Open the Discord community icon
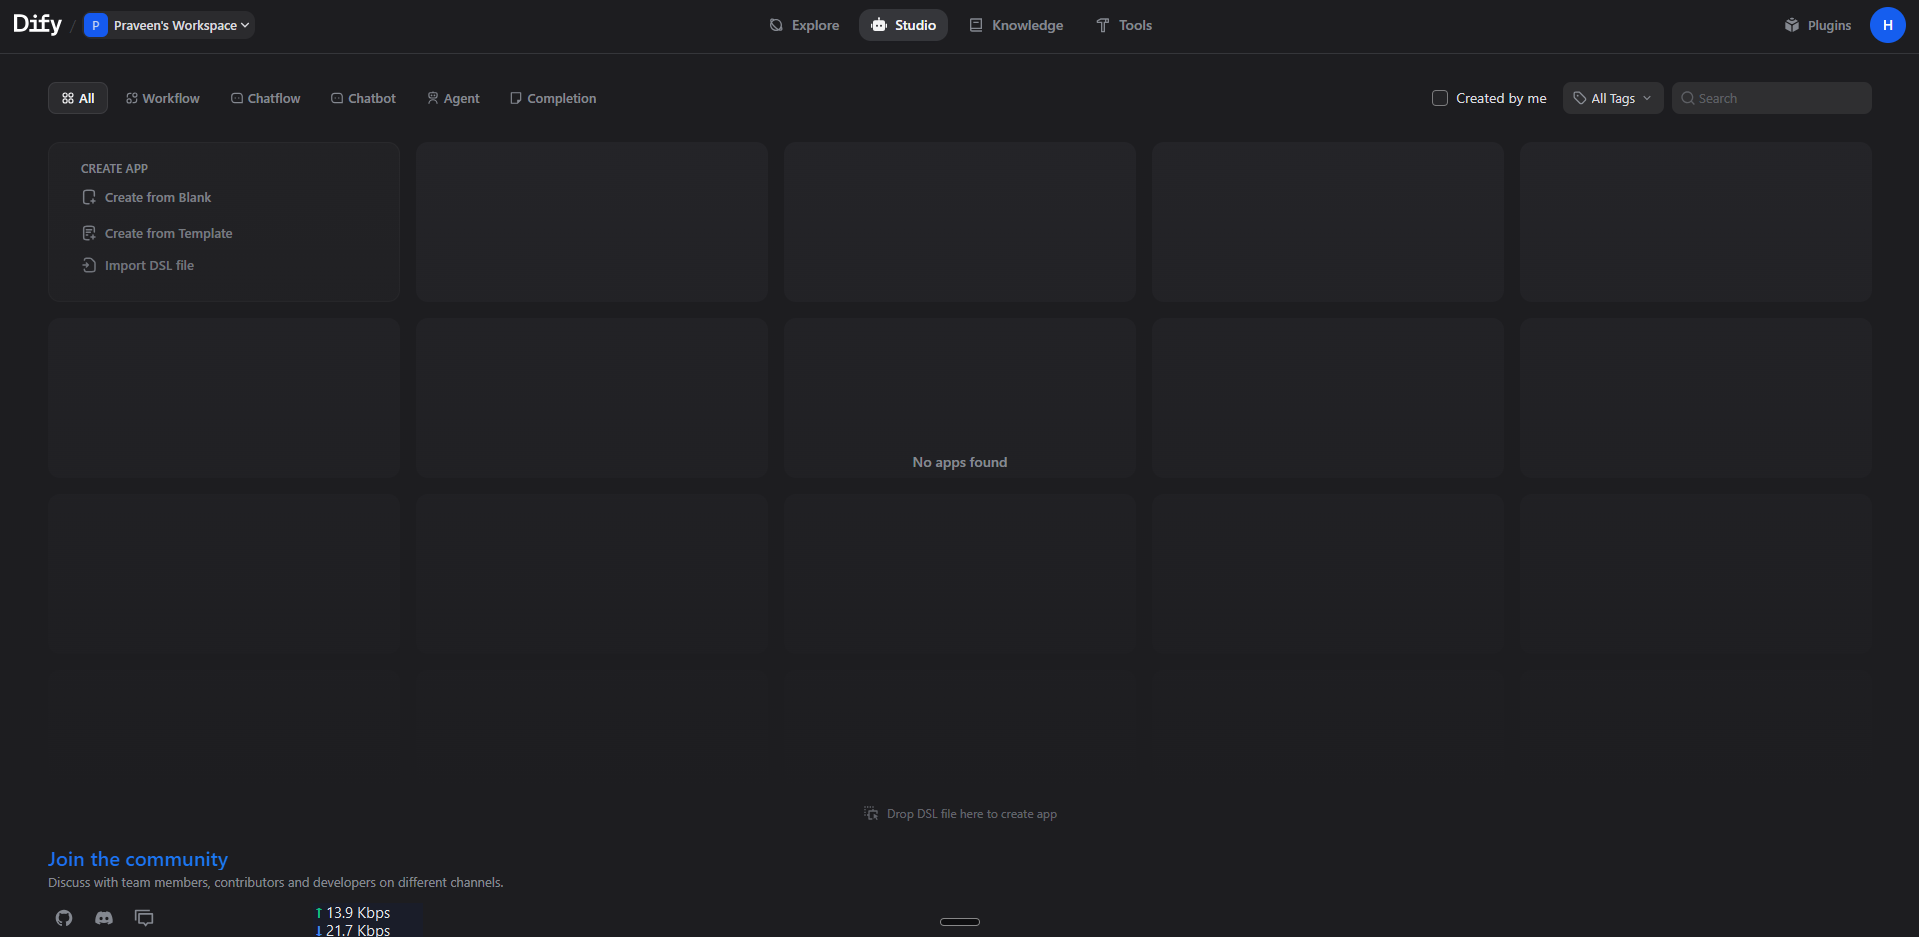This screenshot has width=1919, height=937. pyautogui.click(x=103, y=918)
